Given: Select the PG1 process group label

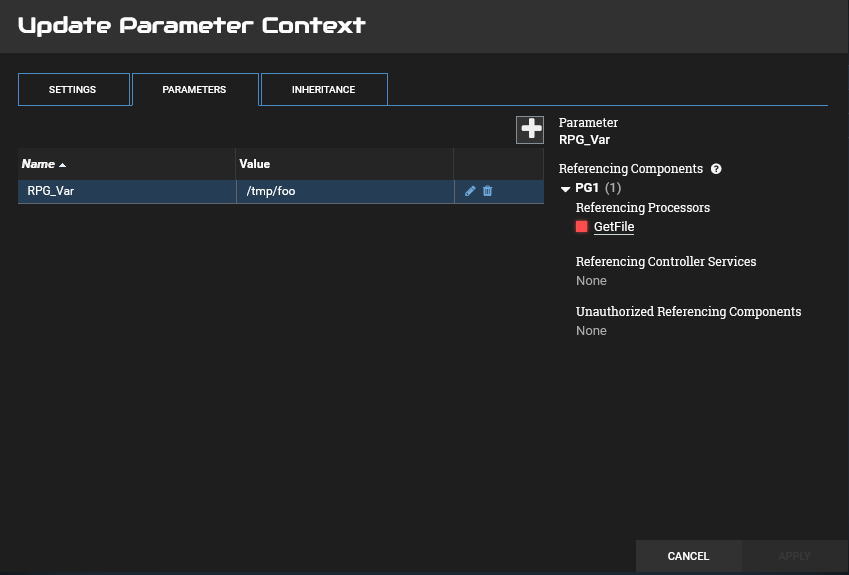Looking at the screenshot, I should coord(587,188).
